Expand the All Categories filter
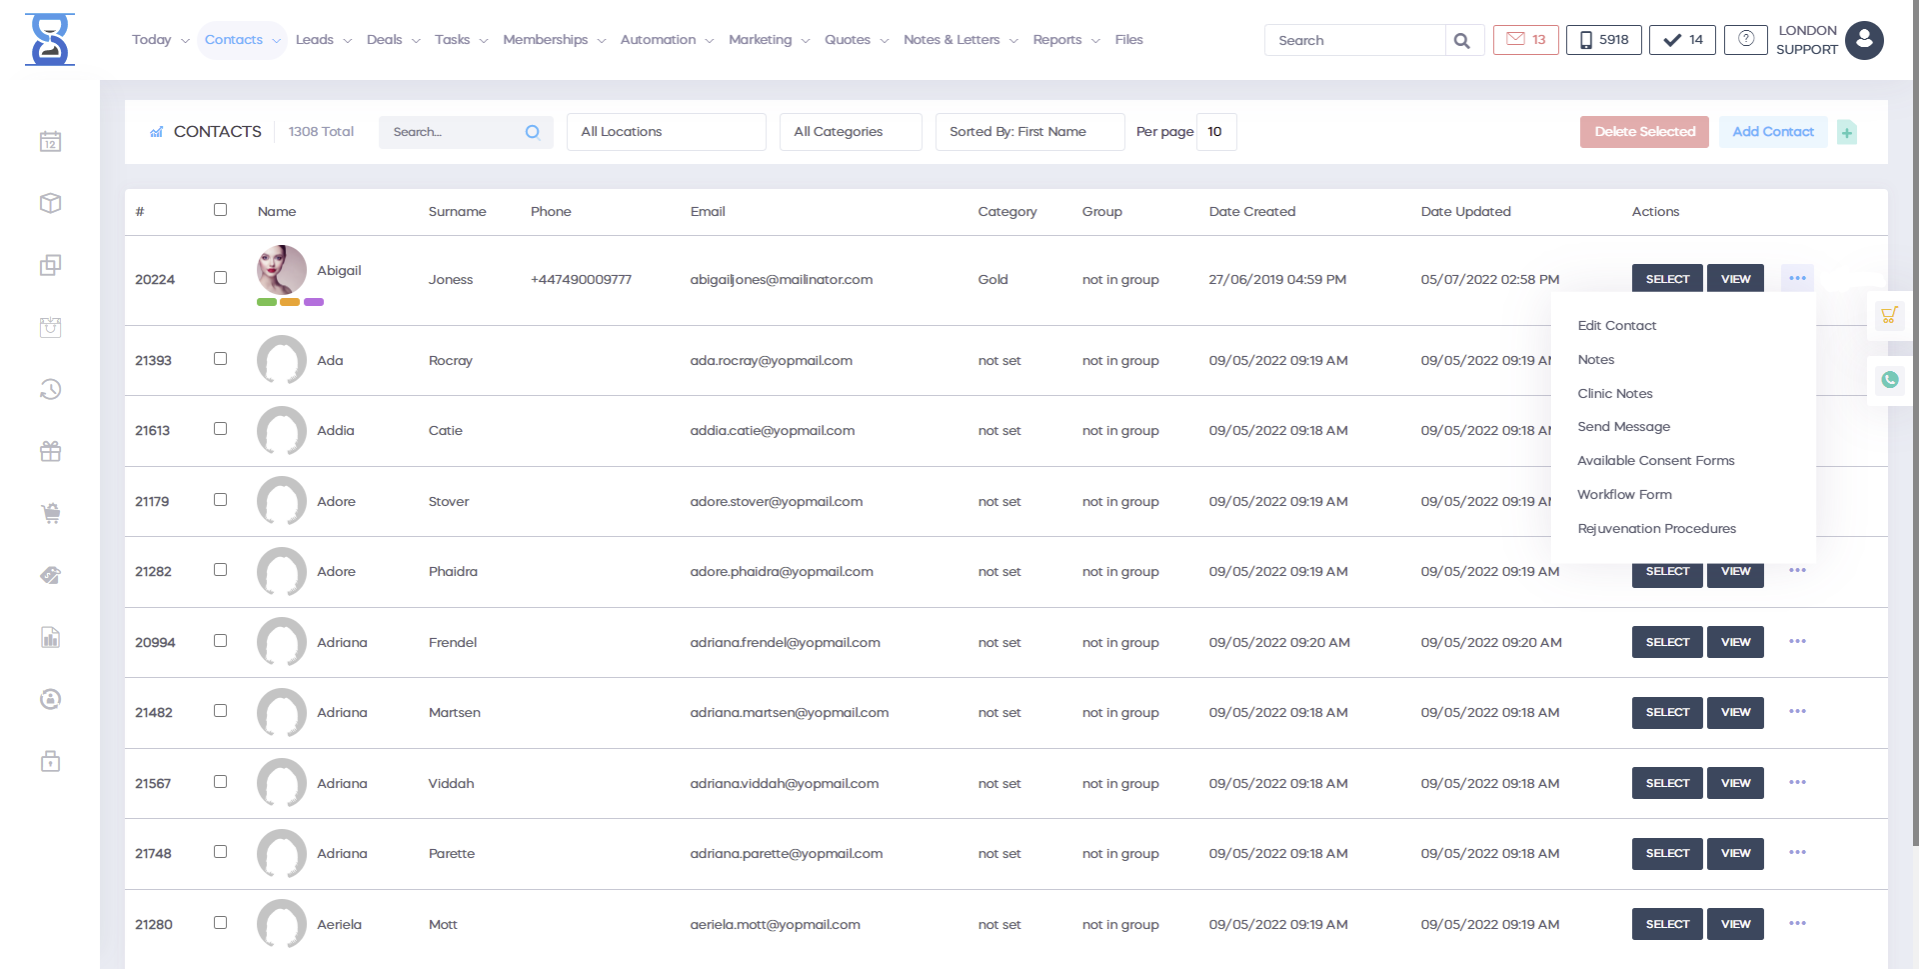This screenshot has width=1920, height=969. click(x=850, y=132)
